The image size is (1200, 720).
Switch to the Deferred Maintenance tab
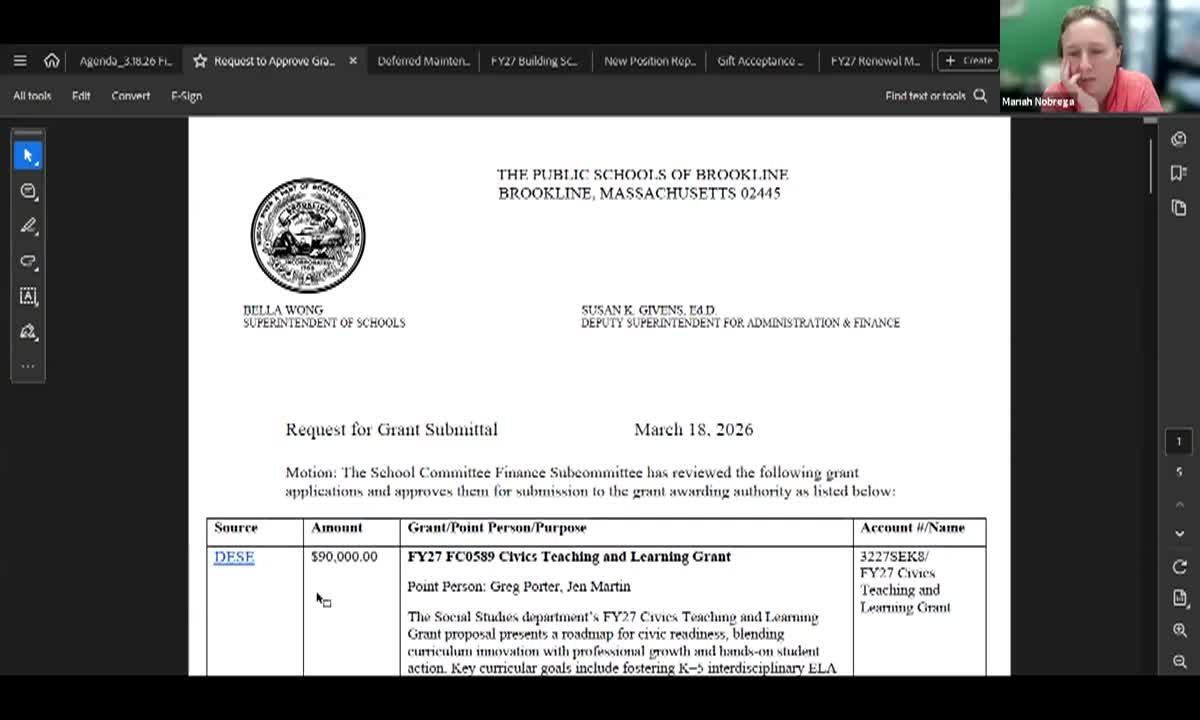pos(423,61)
